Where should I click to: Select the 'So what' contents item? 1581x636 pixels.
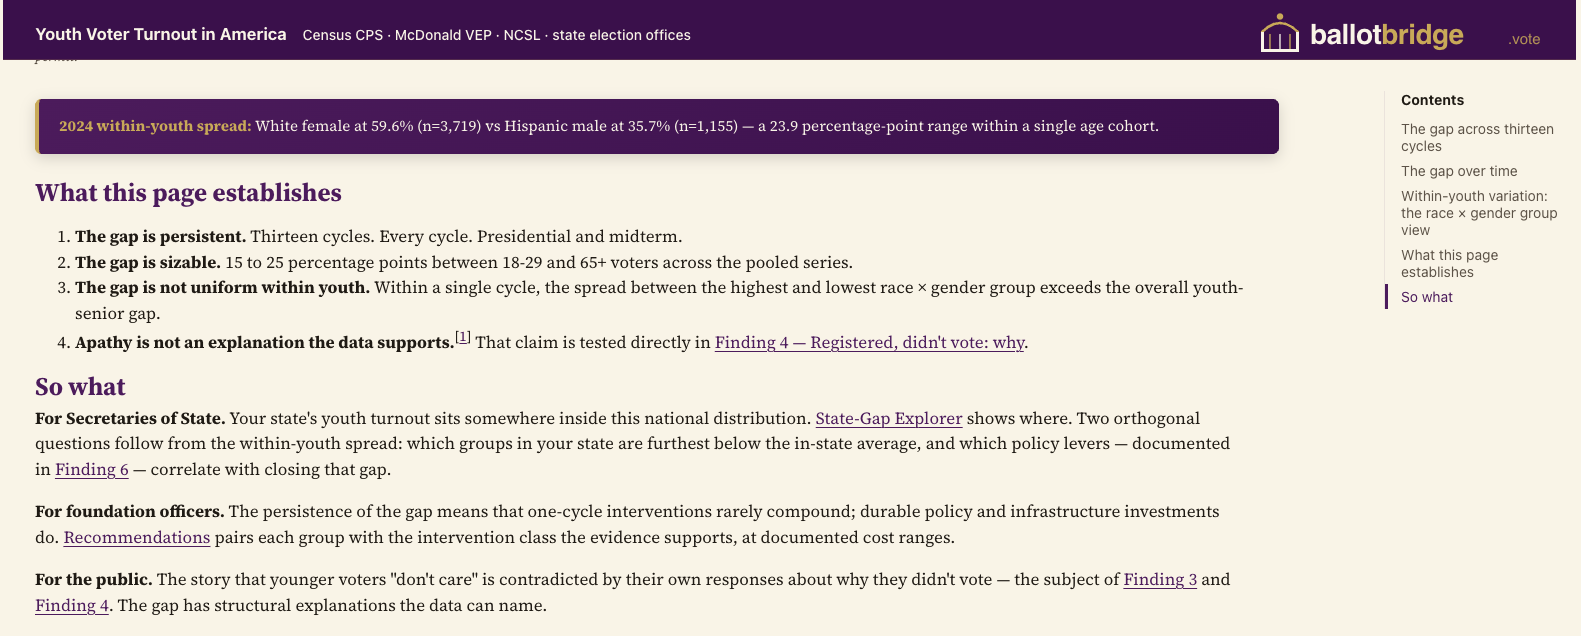click(x=1427, y=297)
